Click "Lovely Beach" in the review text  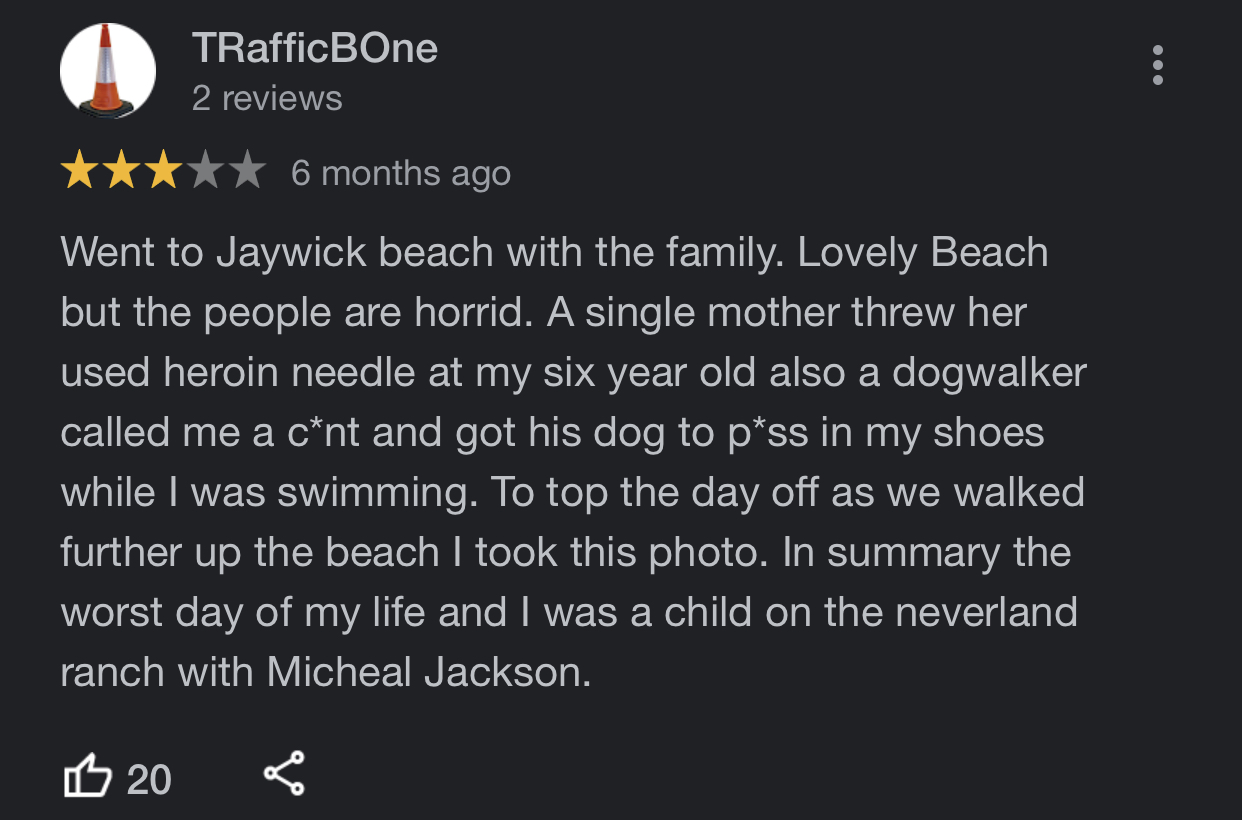coord(923,253)
